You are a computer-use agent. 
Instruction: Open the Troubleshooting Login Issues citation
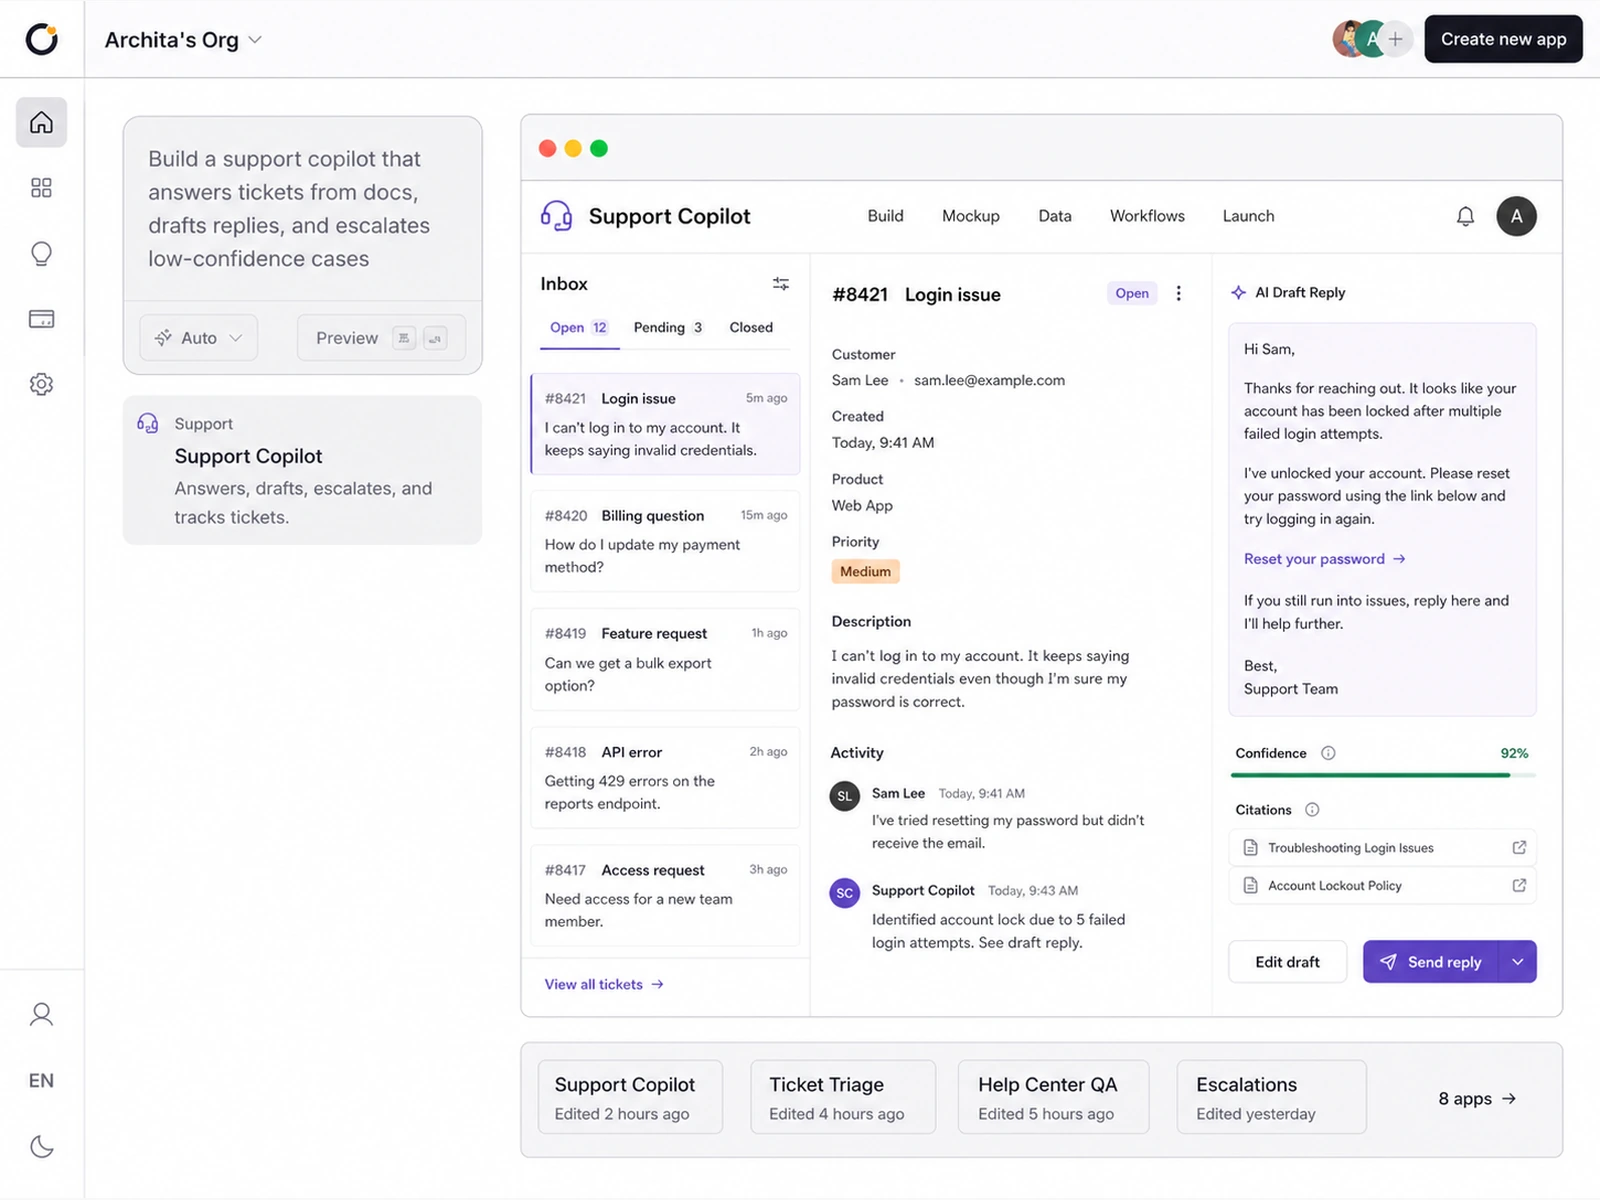[1382, 848]
